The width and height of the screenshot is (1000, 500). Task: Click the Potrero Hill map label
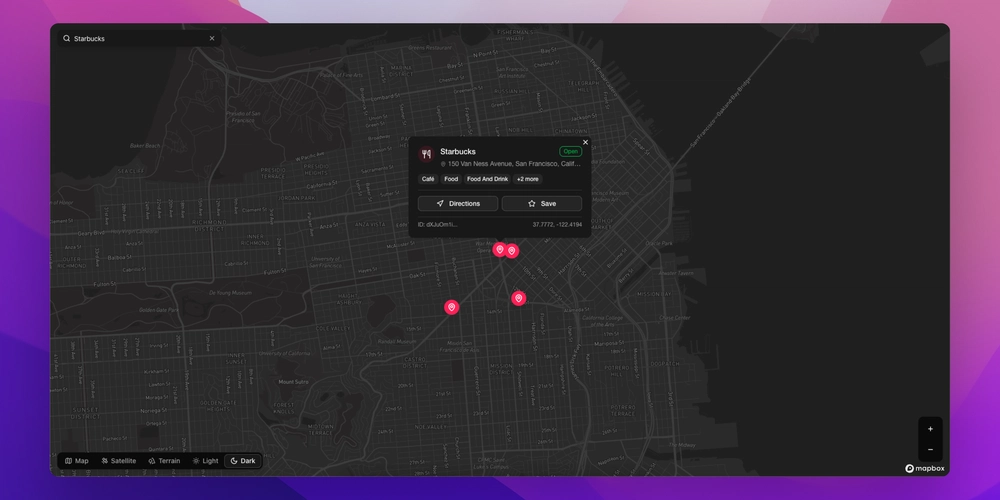coord(616,372)
